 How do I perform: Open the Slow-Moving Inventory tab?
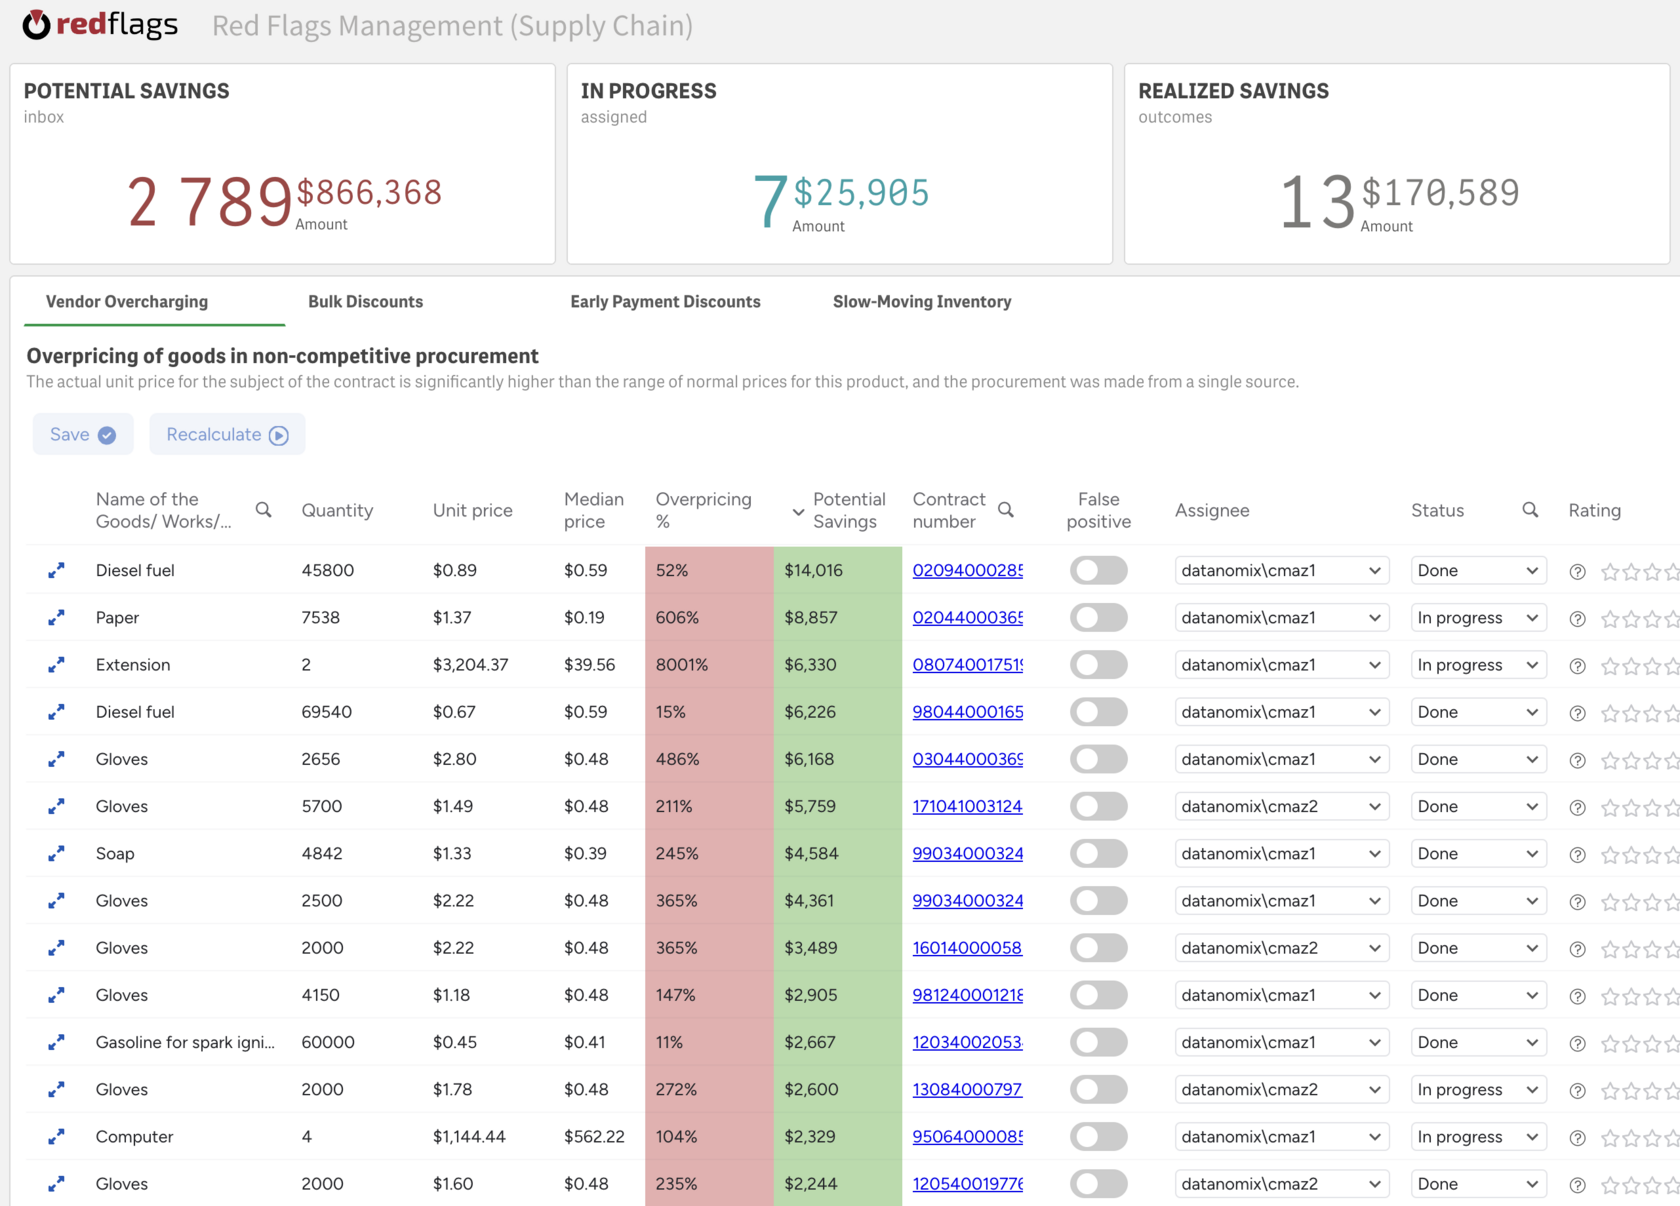tap(921, 302)
